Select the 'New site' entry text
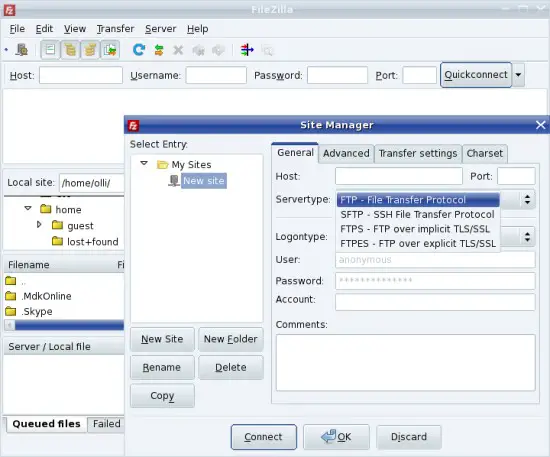Screen dimensions: 550x457 click(203, 181)
